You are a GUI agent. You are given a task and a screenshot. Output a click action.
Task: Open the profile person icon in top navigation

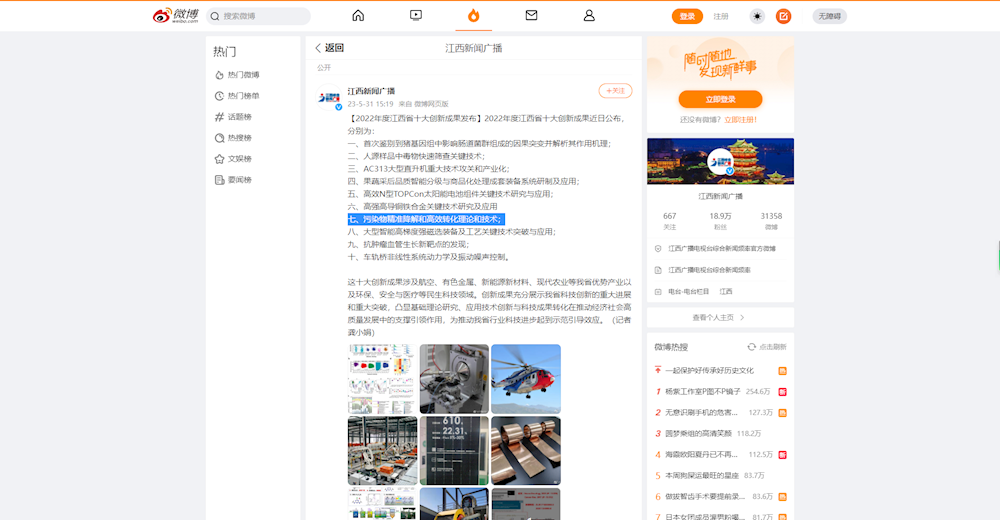tap(589, 16)
